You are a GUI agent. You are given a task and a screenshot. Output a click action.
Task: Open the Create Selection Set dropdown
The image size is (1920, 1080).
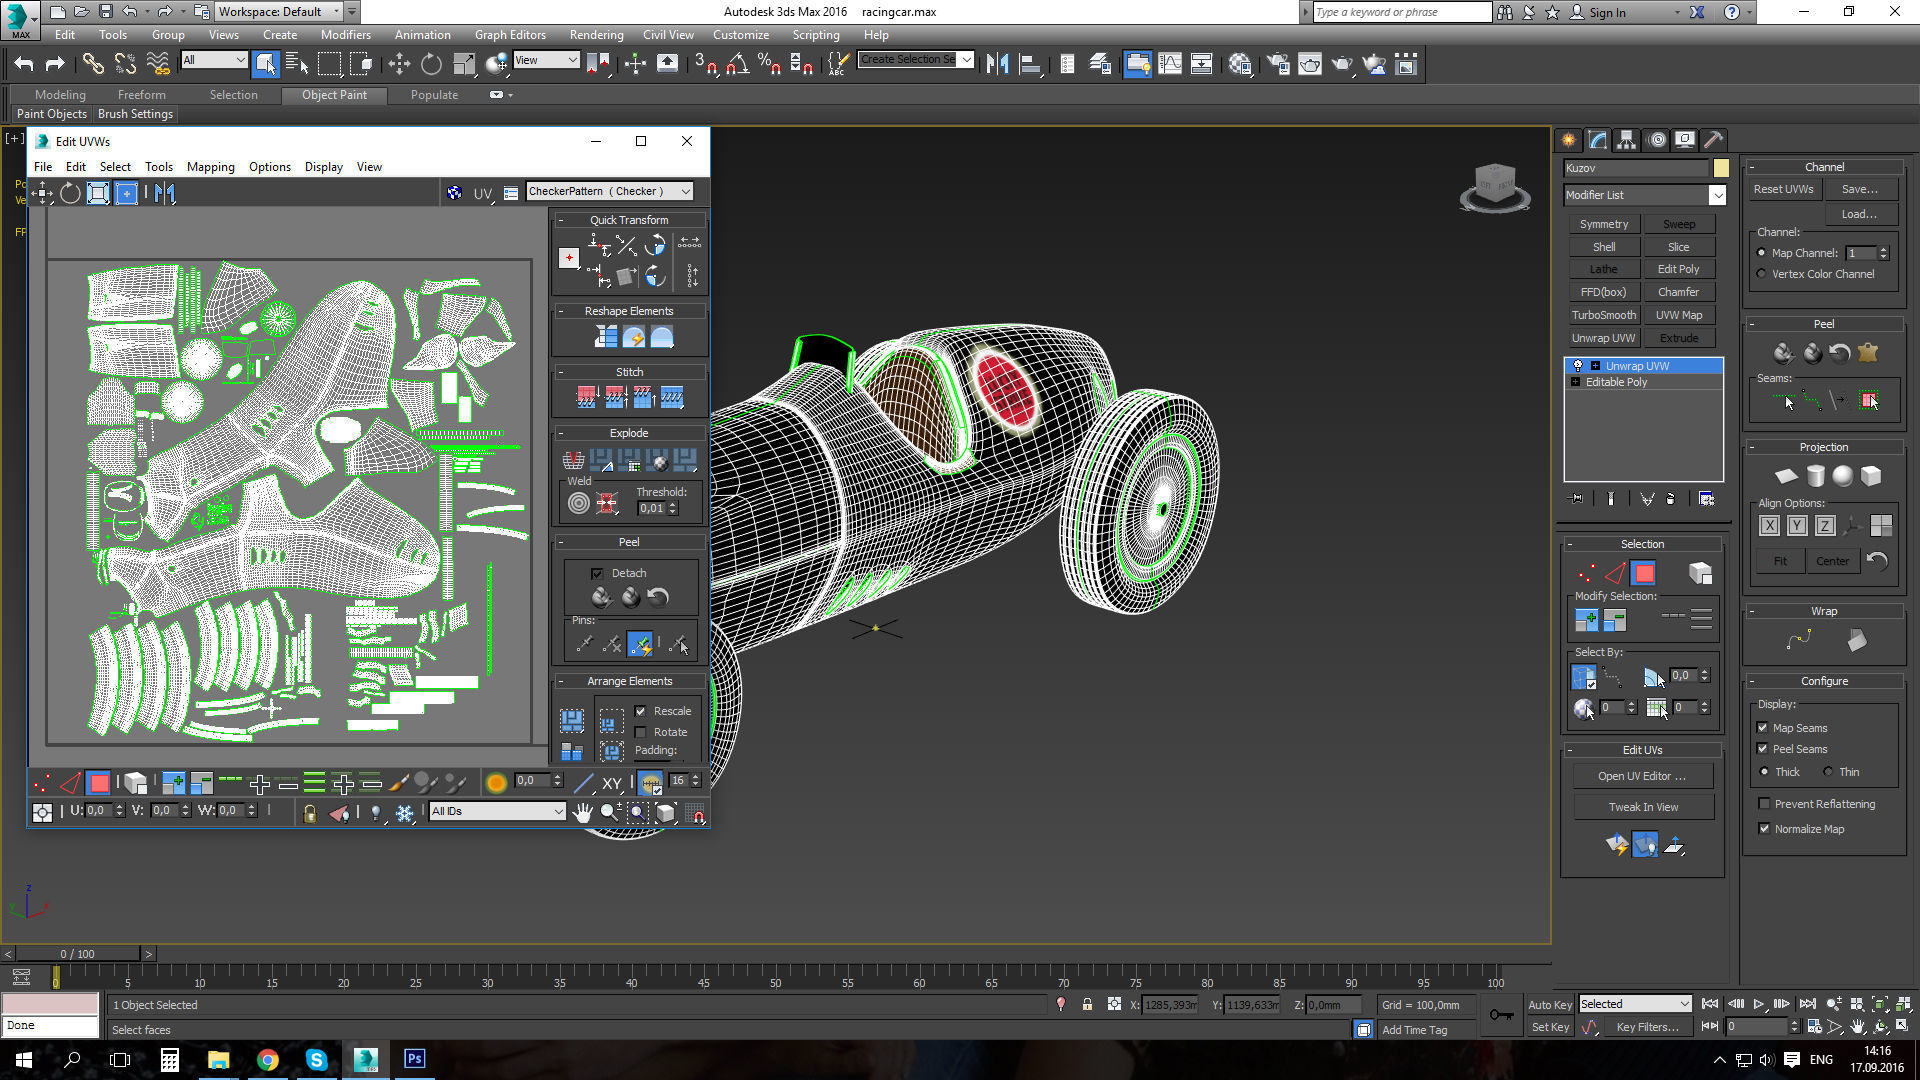[915, 60]
